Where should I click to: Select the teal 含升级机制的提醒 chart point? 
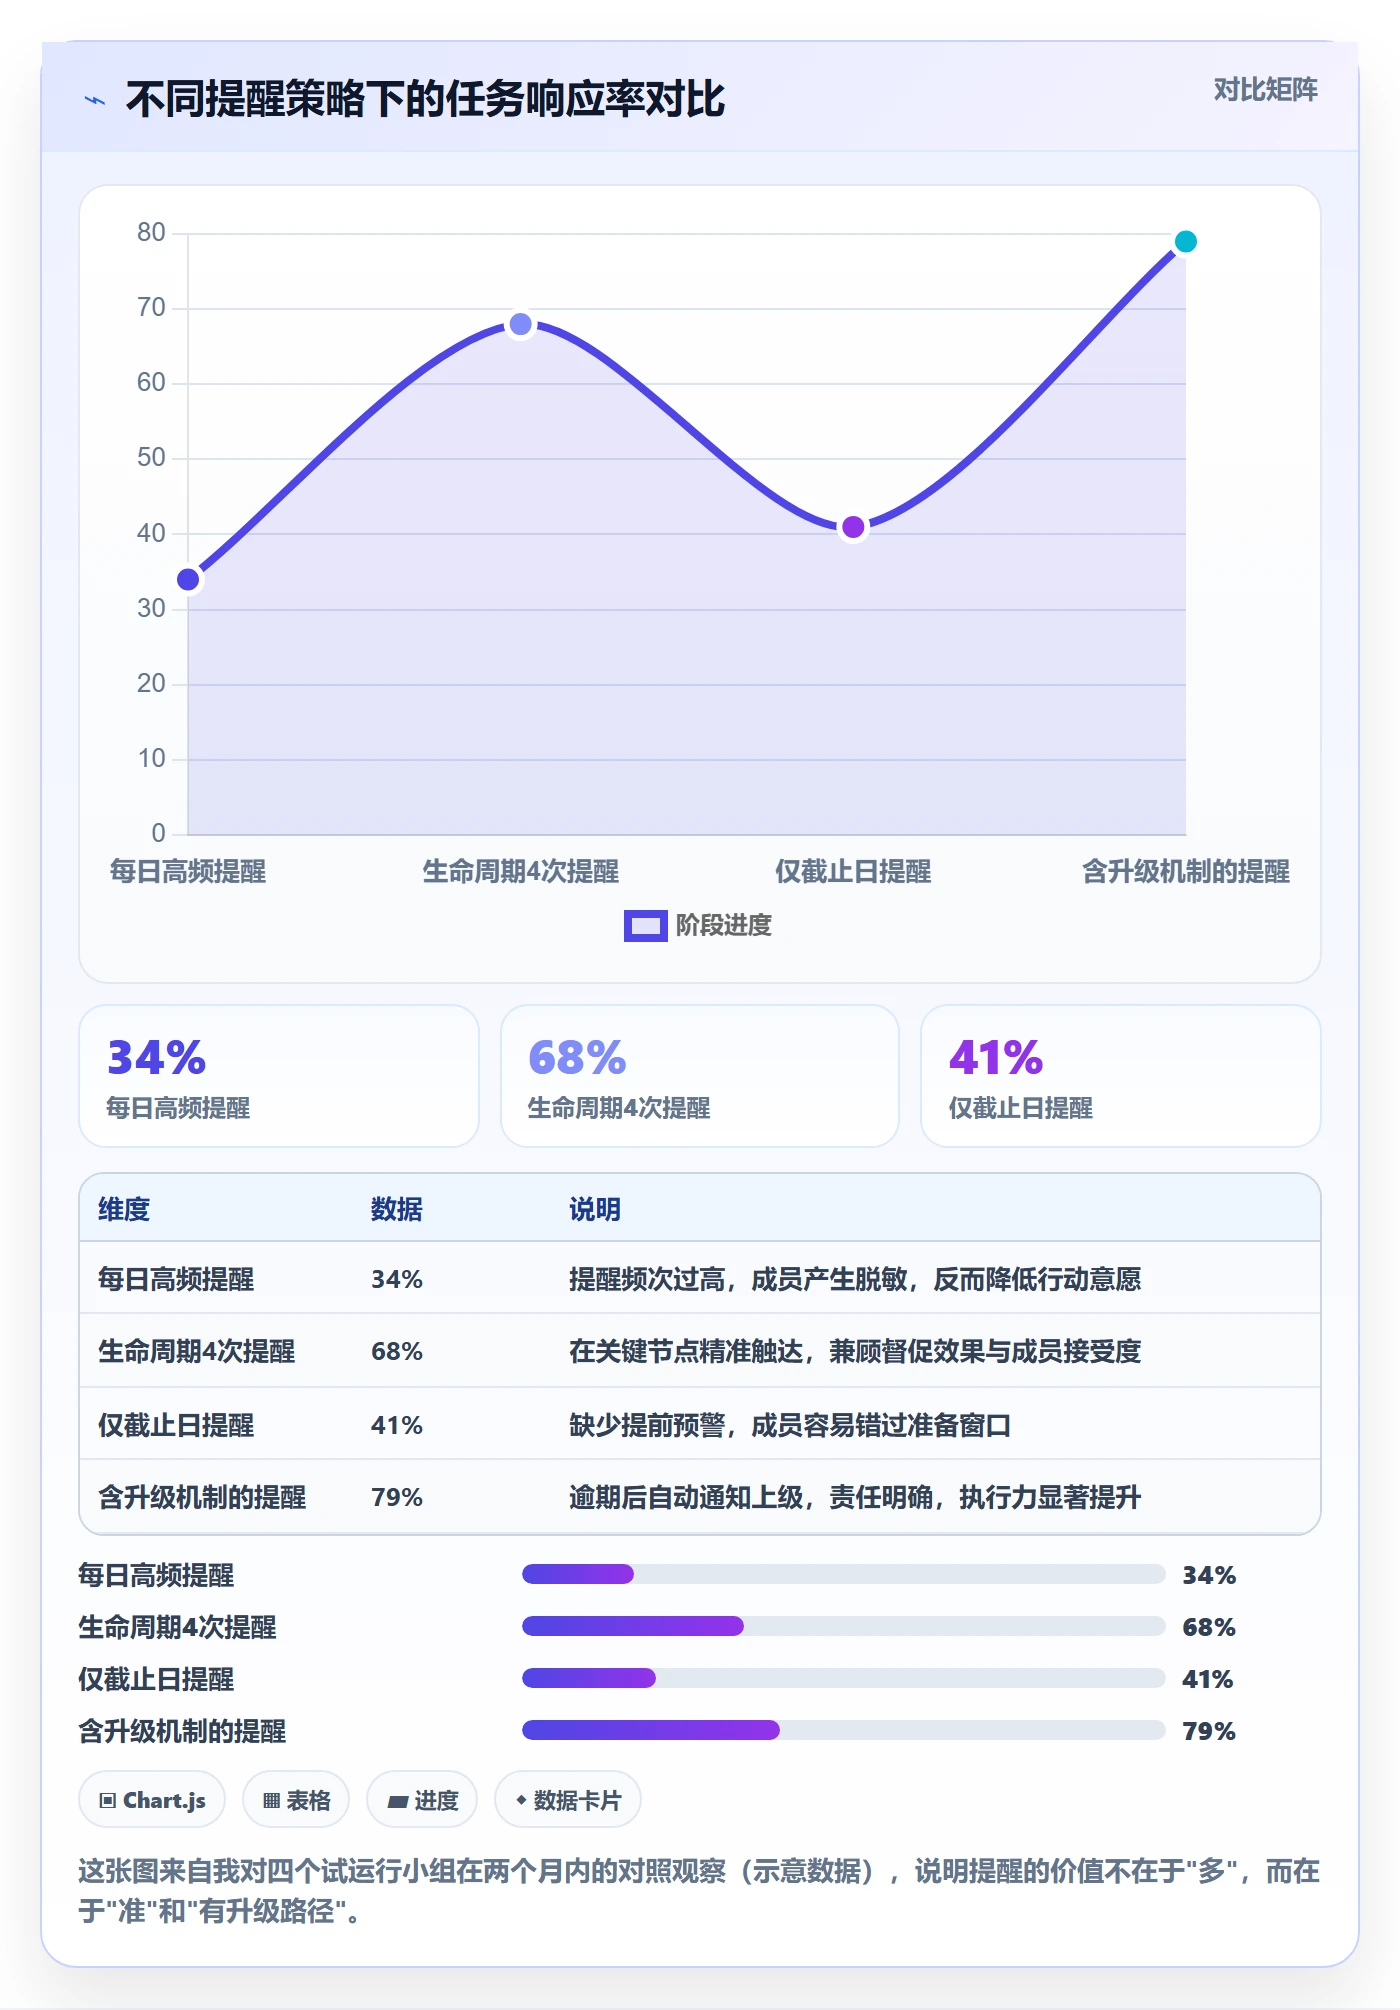[1185, 241]
